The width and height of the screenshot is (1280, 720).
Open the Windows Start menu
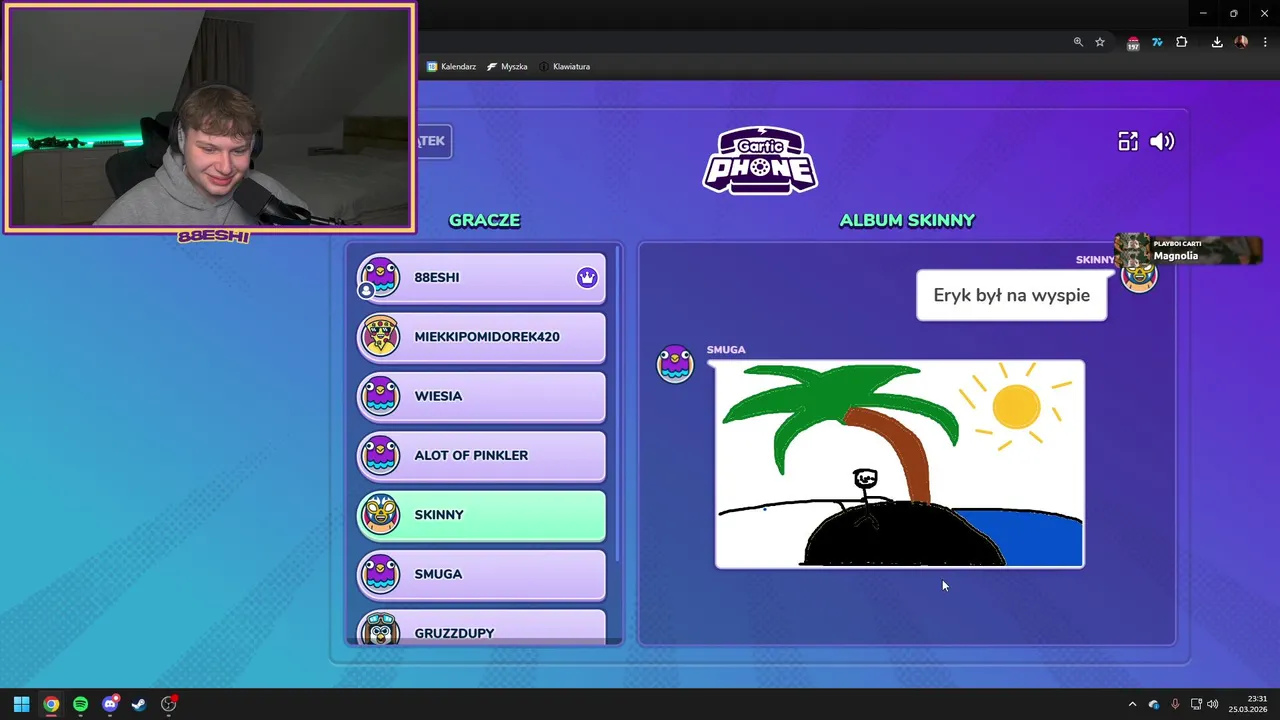pyautogui.click(x=21, y=704)
